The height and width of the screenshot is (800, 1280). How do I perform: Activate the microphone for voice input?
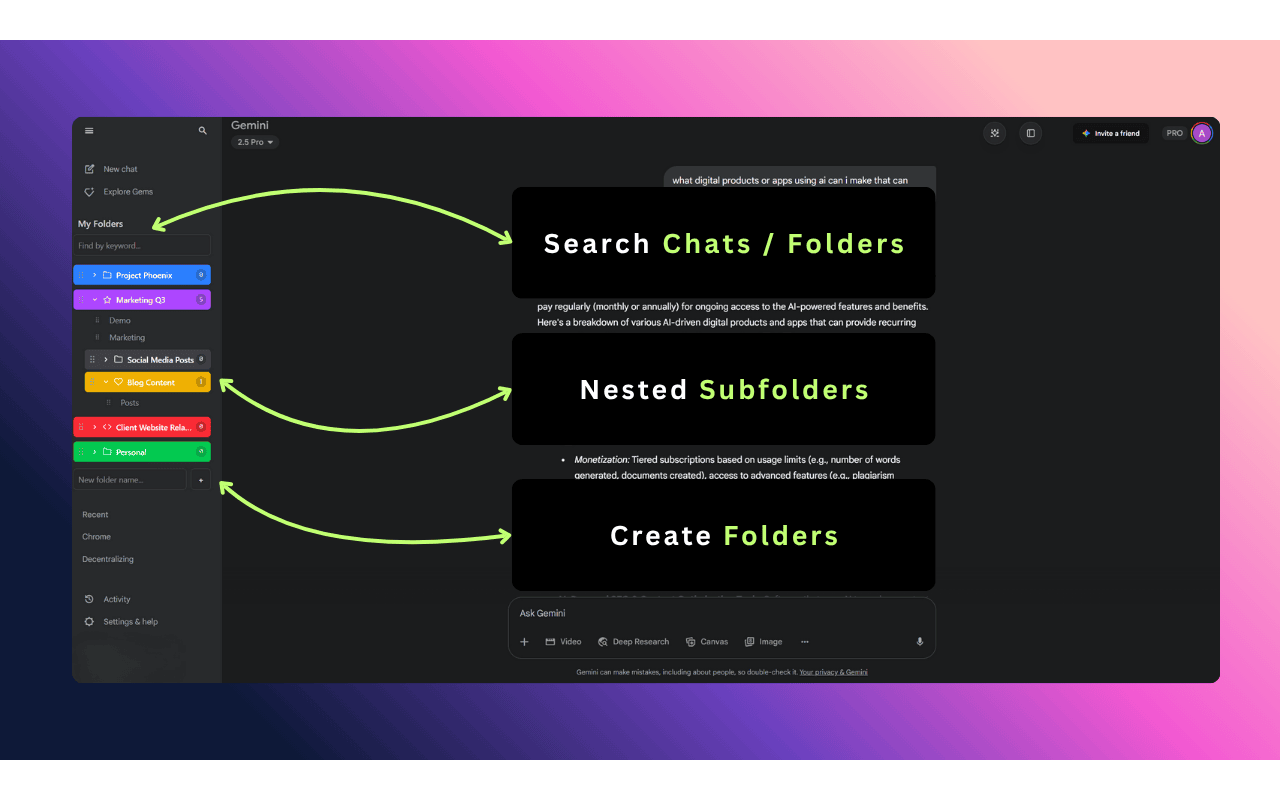coord(919,641)
